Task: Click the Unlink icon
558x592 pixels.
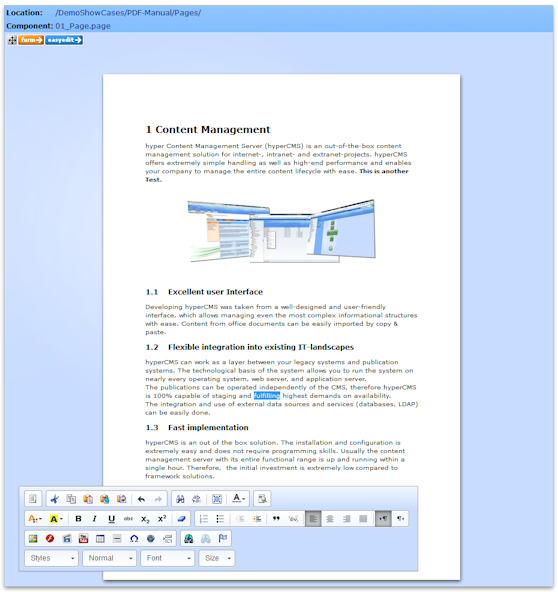Action: [x=205, y=539]
